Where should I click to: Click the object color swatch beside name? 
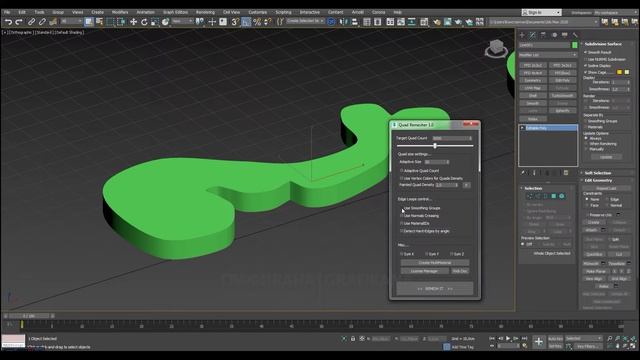(x=575, y=45)
